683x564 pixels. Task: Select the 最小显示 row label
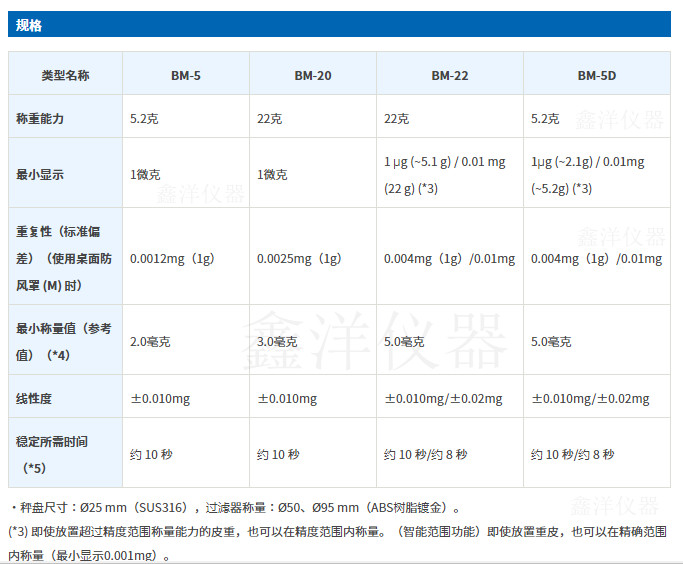(41, 174)
